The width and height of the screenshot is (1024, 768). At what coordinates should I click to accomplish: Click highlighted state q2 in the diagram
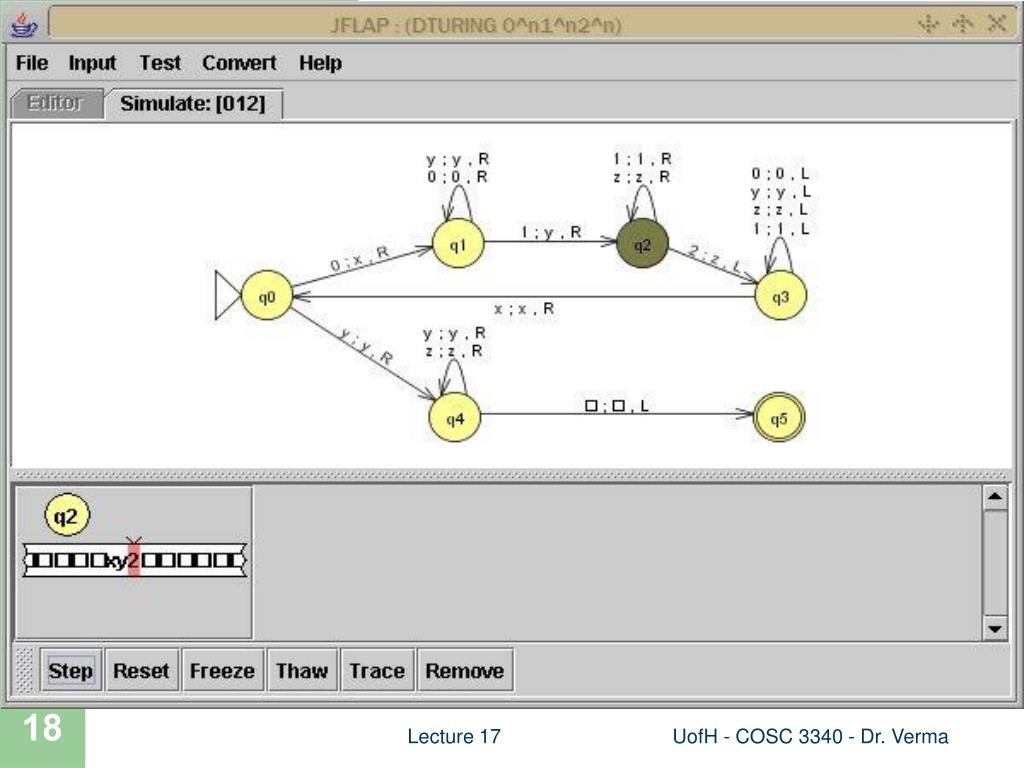tap(643, 244)
